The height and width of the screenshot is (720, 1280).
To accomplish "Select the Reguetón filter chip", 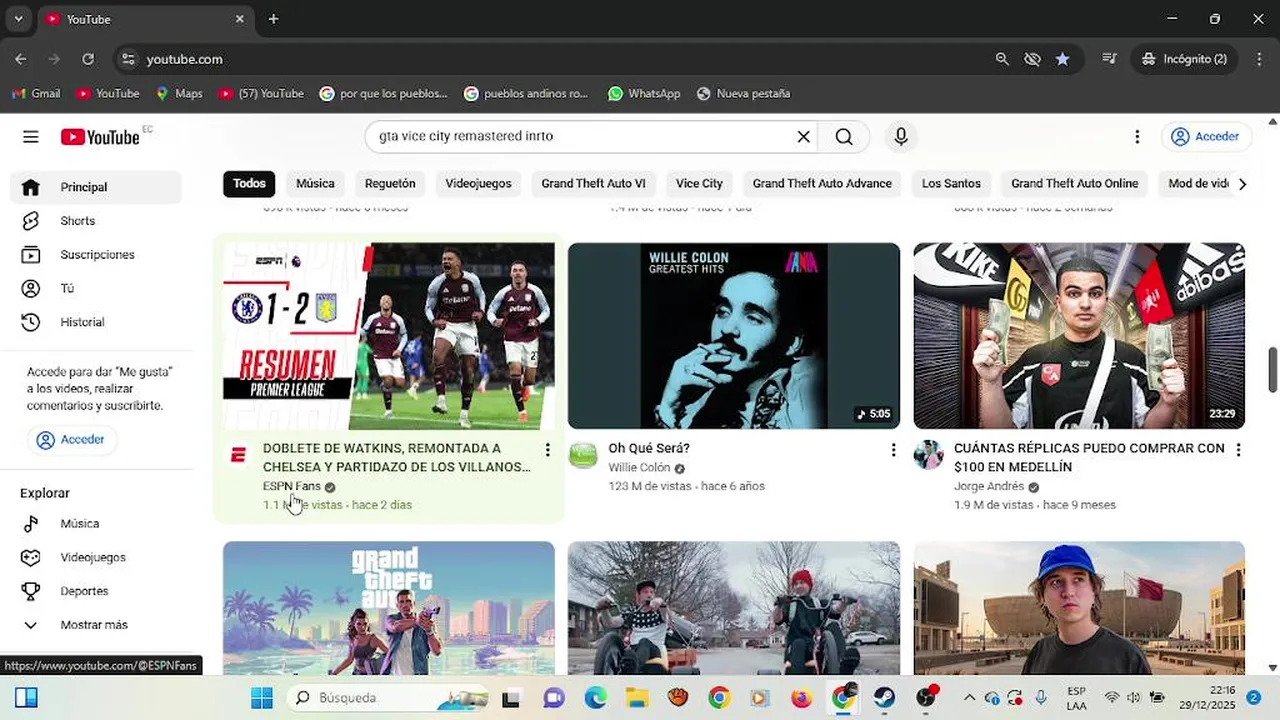I will pos(390,184).
